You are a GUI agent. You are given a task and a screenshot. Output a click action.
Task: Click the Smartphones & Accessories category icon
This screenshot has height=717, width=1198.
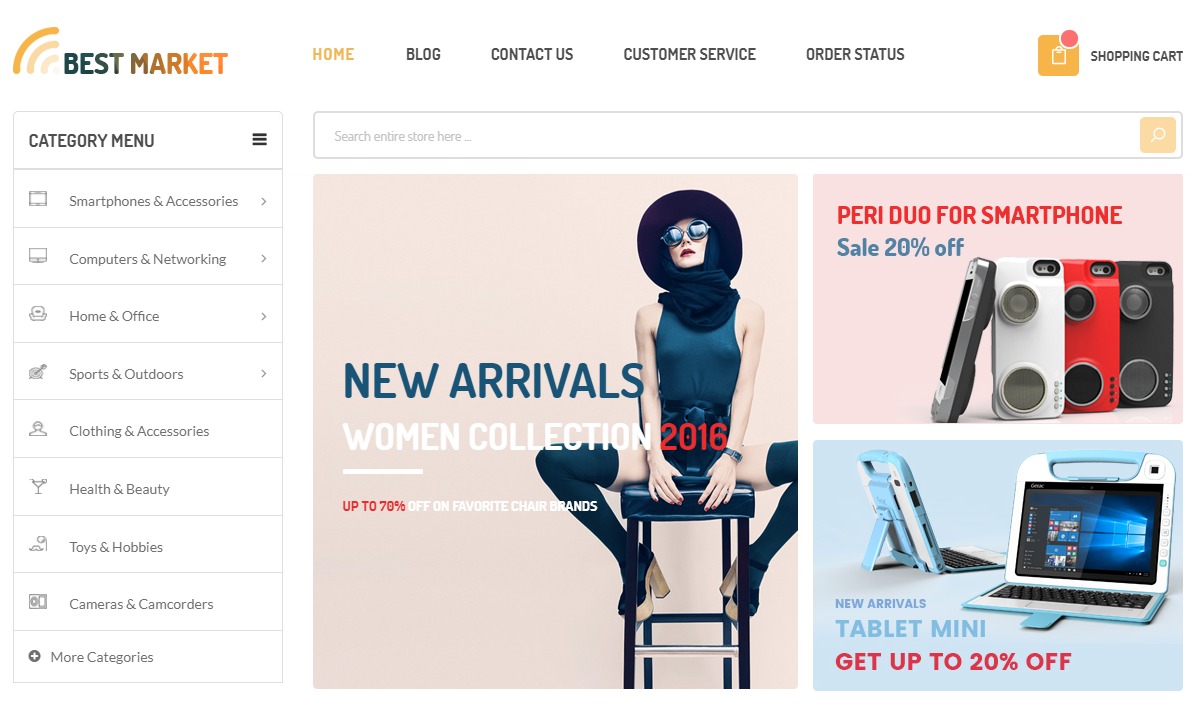click(x=38, y=199)
